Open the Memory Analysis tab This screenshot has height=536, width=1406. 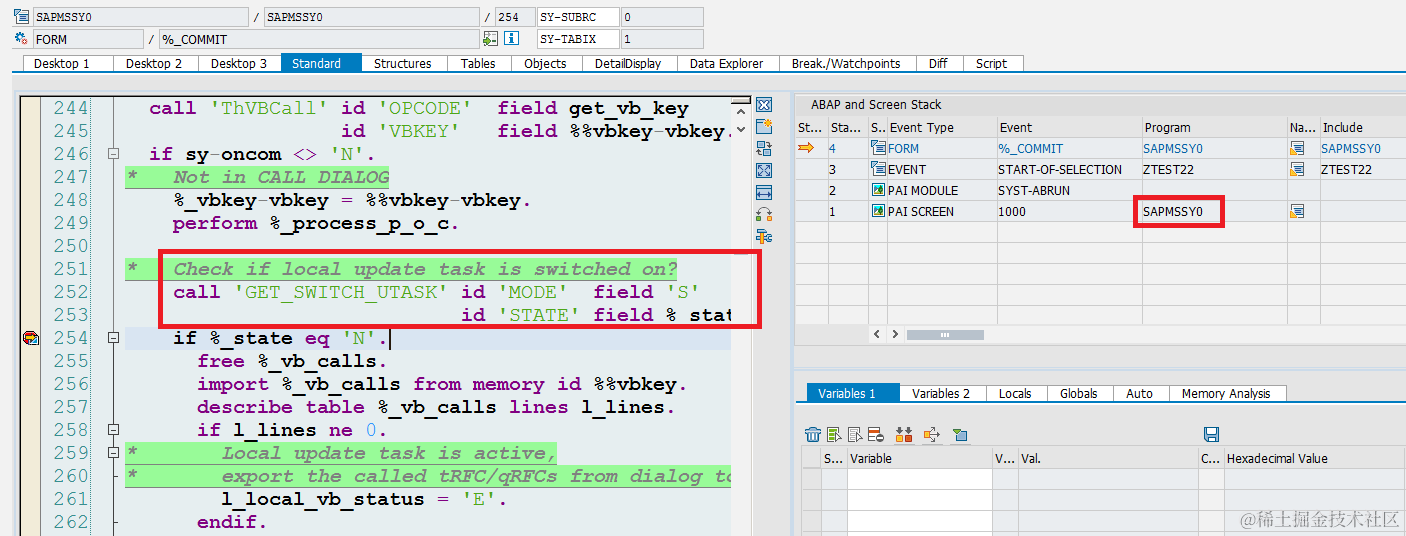click(1226, 393)
